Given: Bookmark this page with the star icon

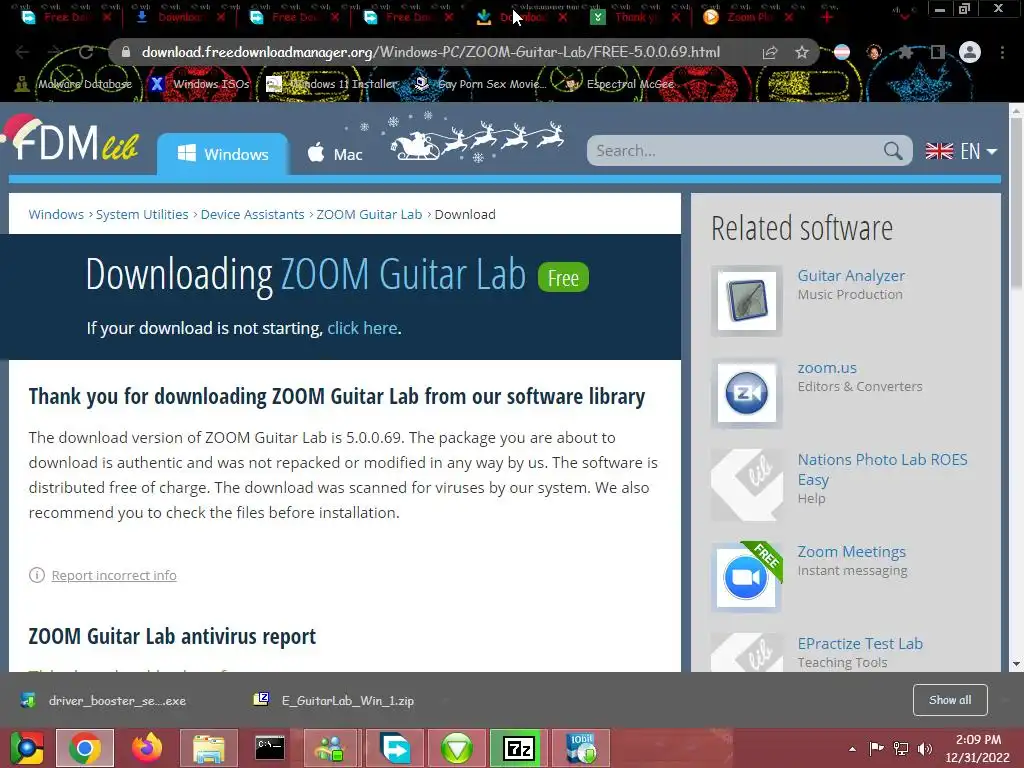Looking at the screenshot, I should pos(802,52).
